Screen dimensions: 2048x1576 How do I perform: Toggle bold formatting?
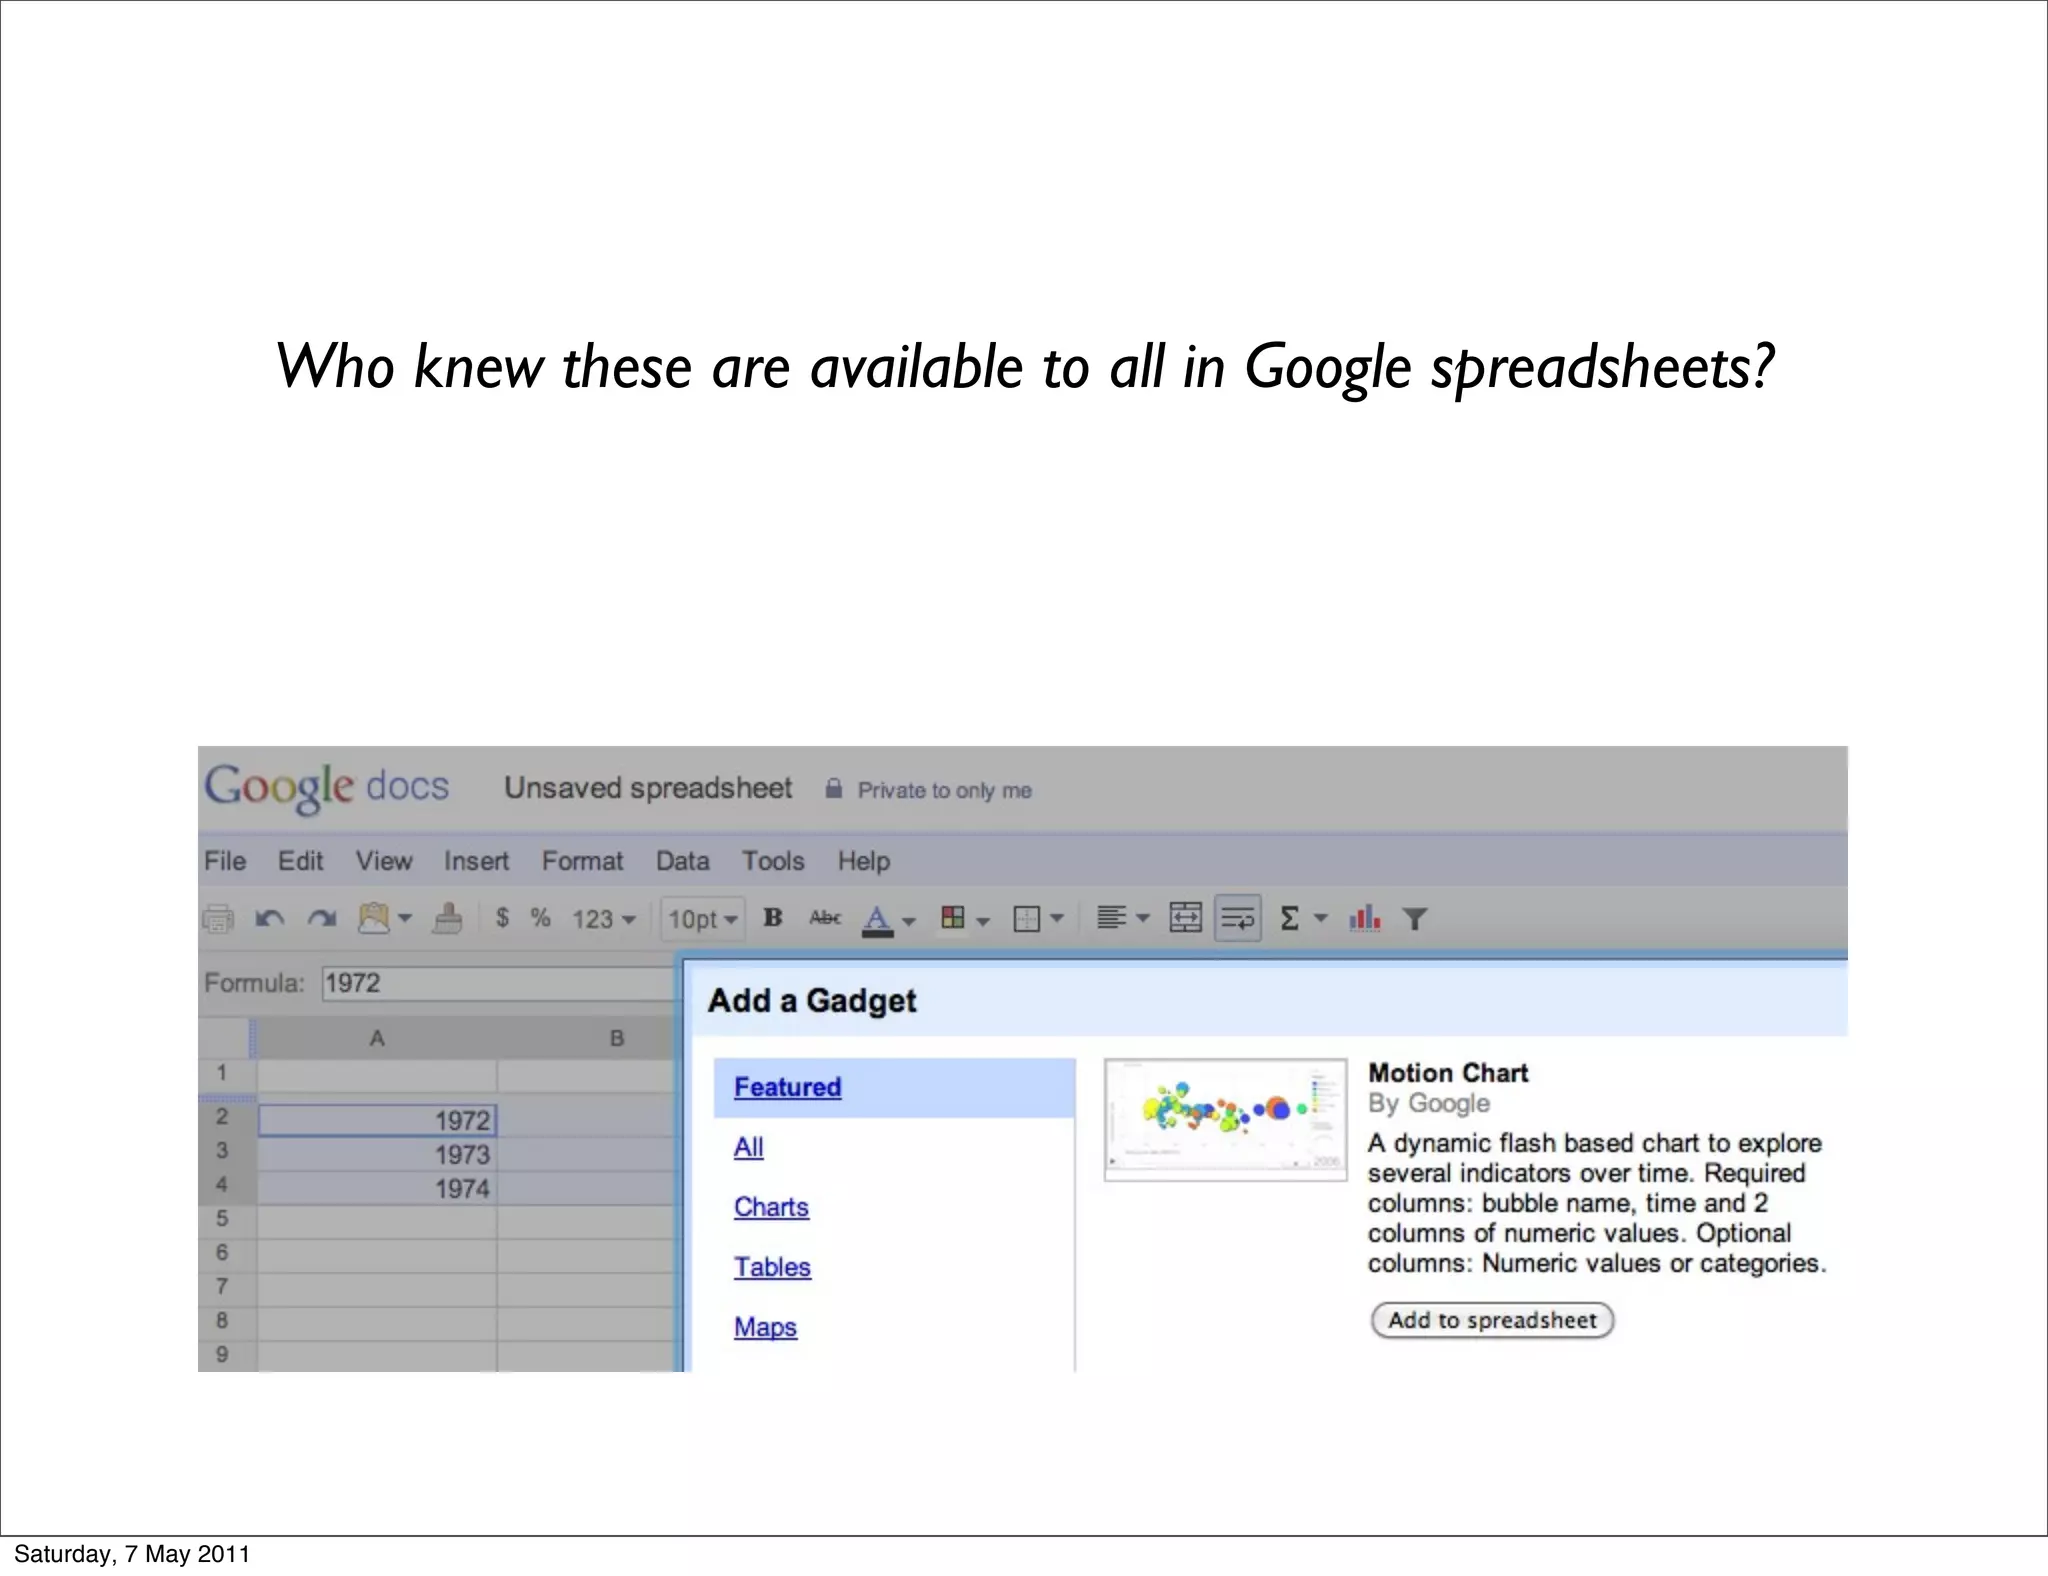coord(773,917)
